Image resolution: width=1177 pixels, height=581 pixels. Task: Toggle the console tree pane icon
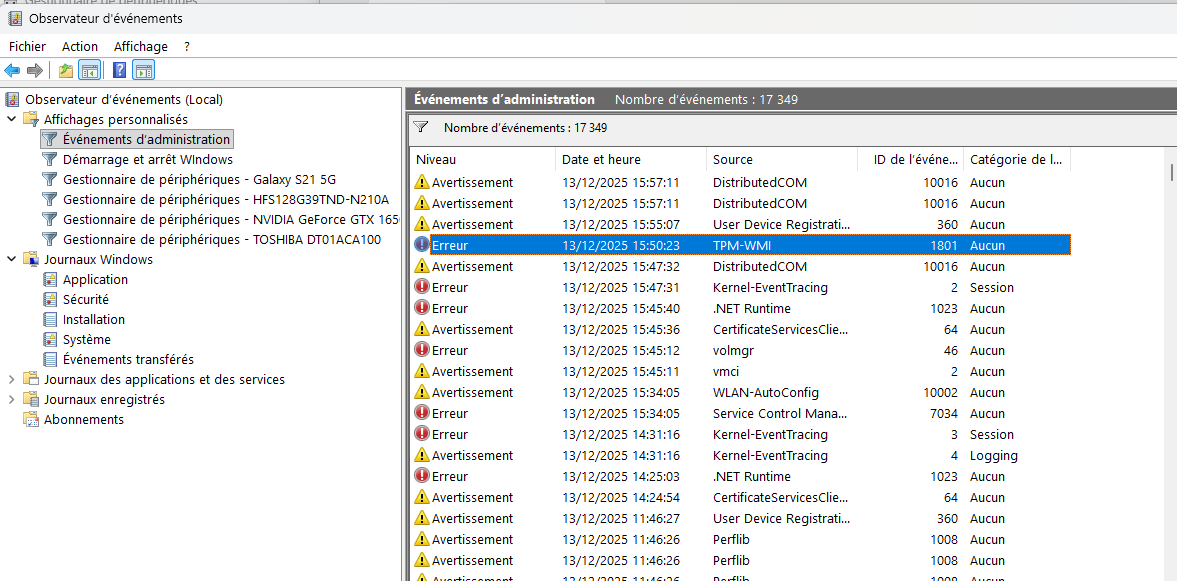89,71
